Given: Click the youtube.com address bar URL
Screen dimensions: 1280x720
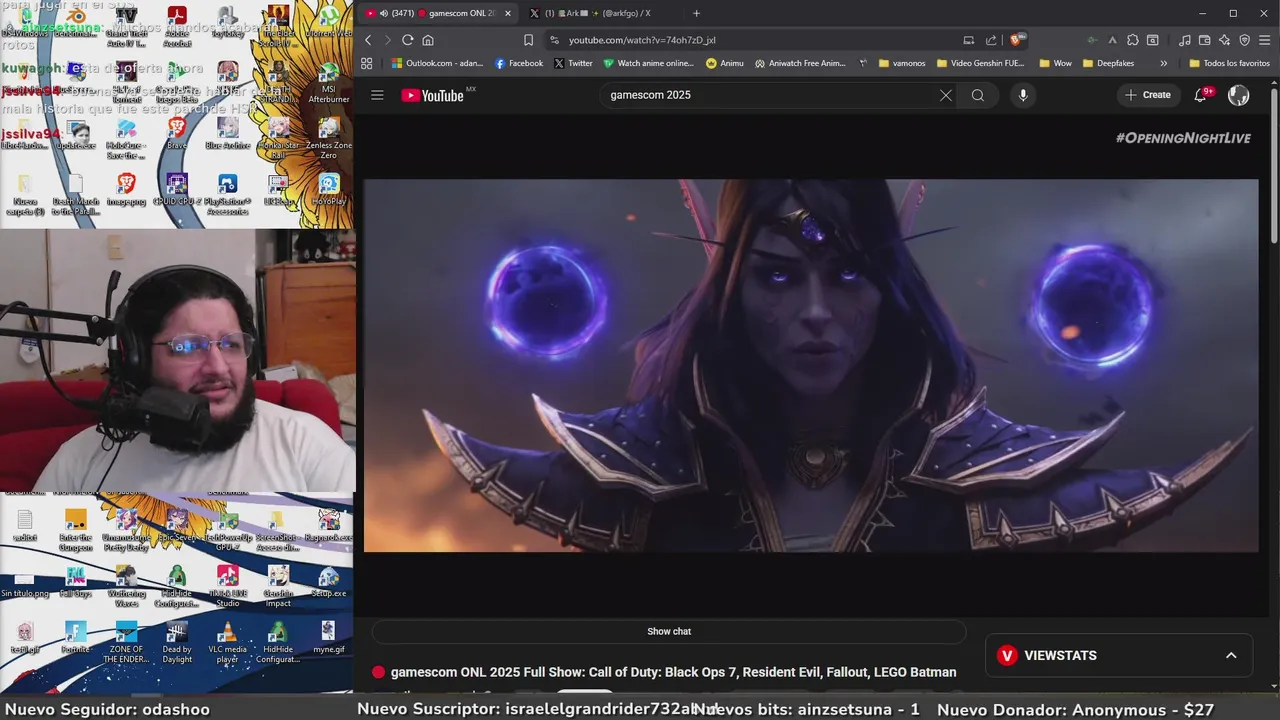Looking at the screenshot, I should pyautogui.click(x=642, y=40).
